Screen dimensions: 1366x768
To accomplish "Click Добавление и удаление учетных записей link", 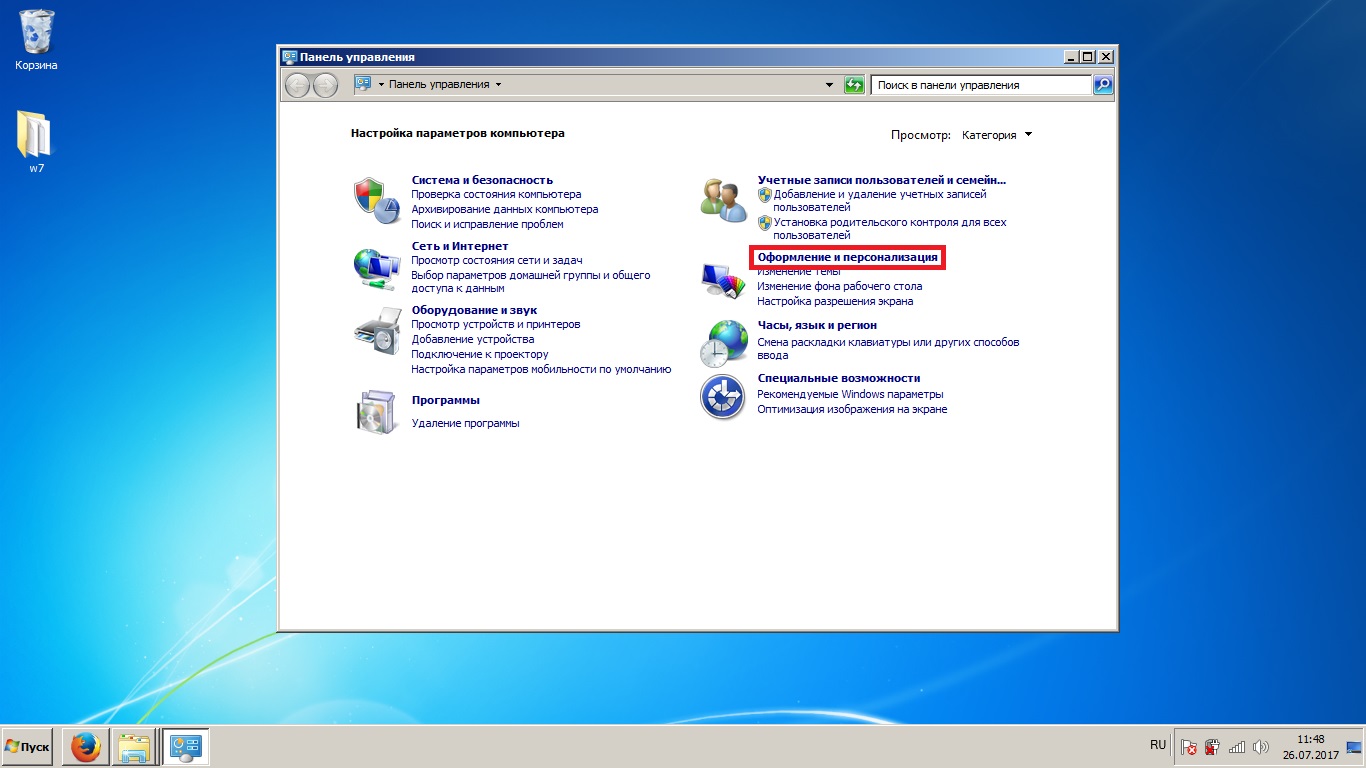I will pos(880,201).
